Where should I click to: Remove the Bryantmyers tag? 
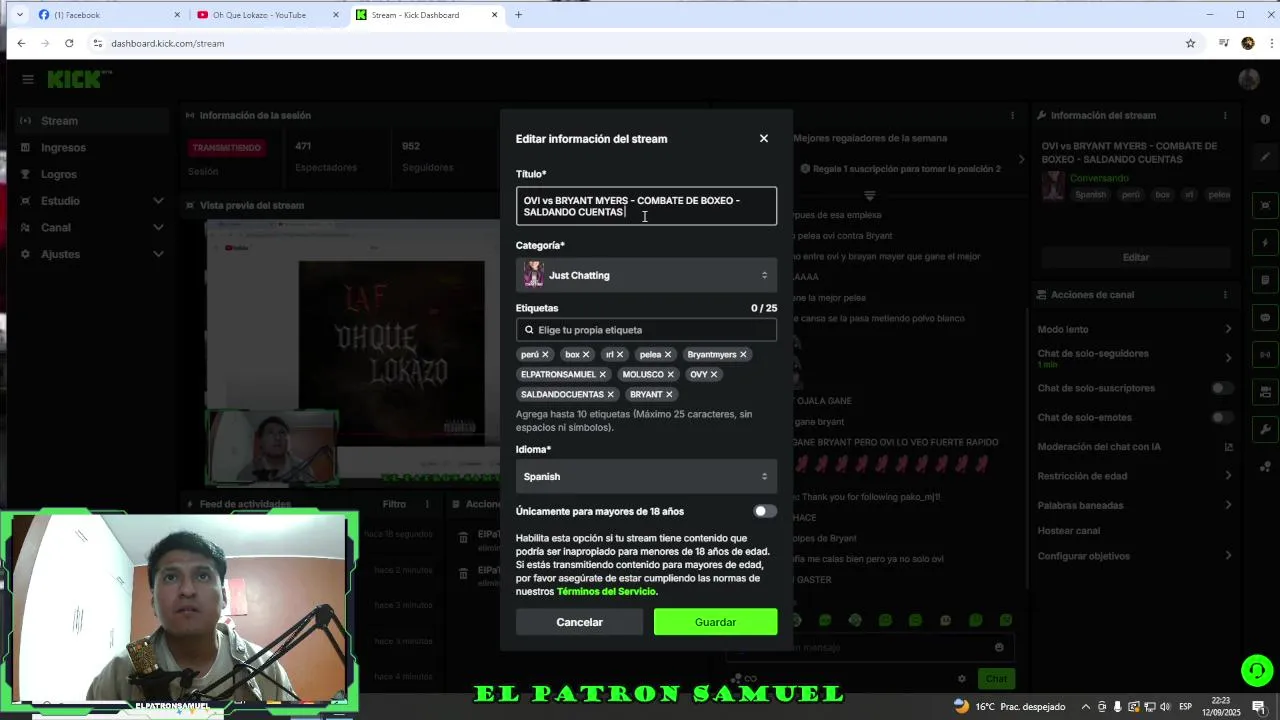point(743,354)
